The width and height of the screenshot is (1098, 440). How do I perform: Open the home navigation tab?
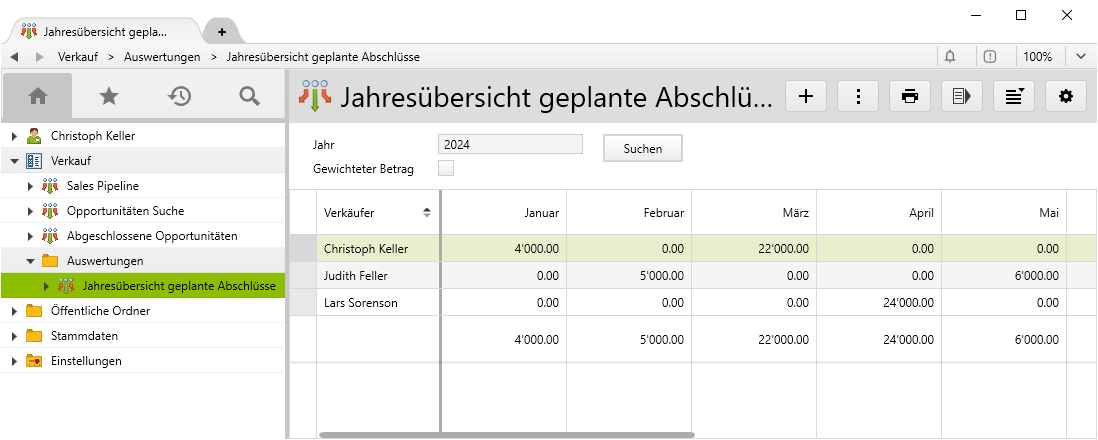point(38,96)
